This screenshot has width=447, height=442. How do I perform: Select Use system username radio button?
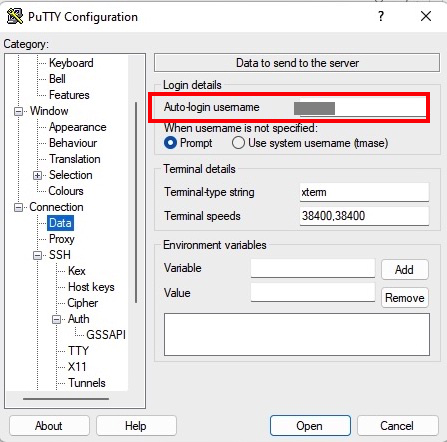coord(238,143)
